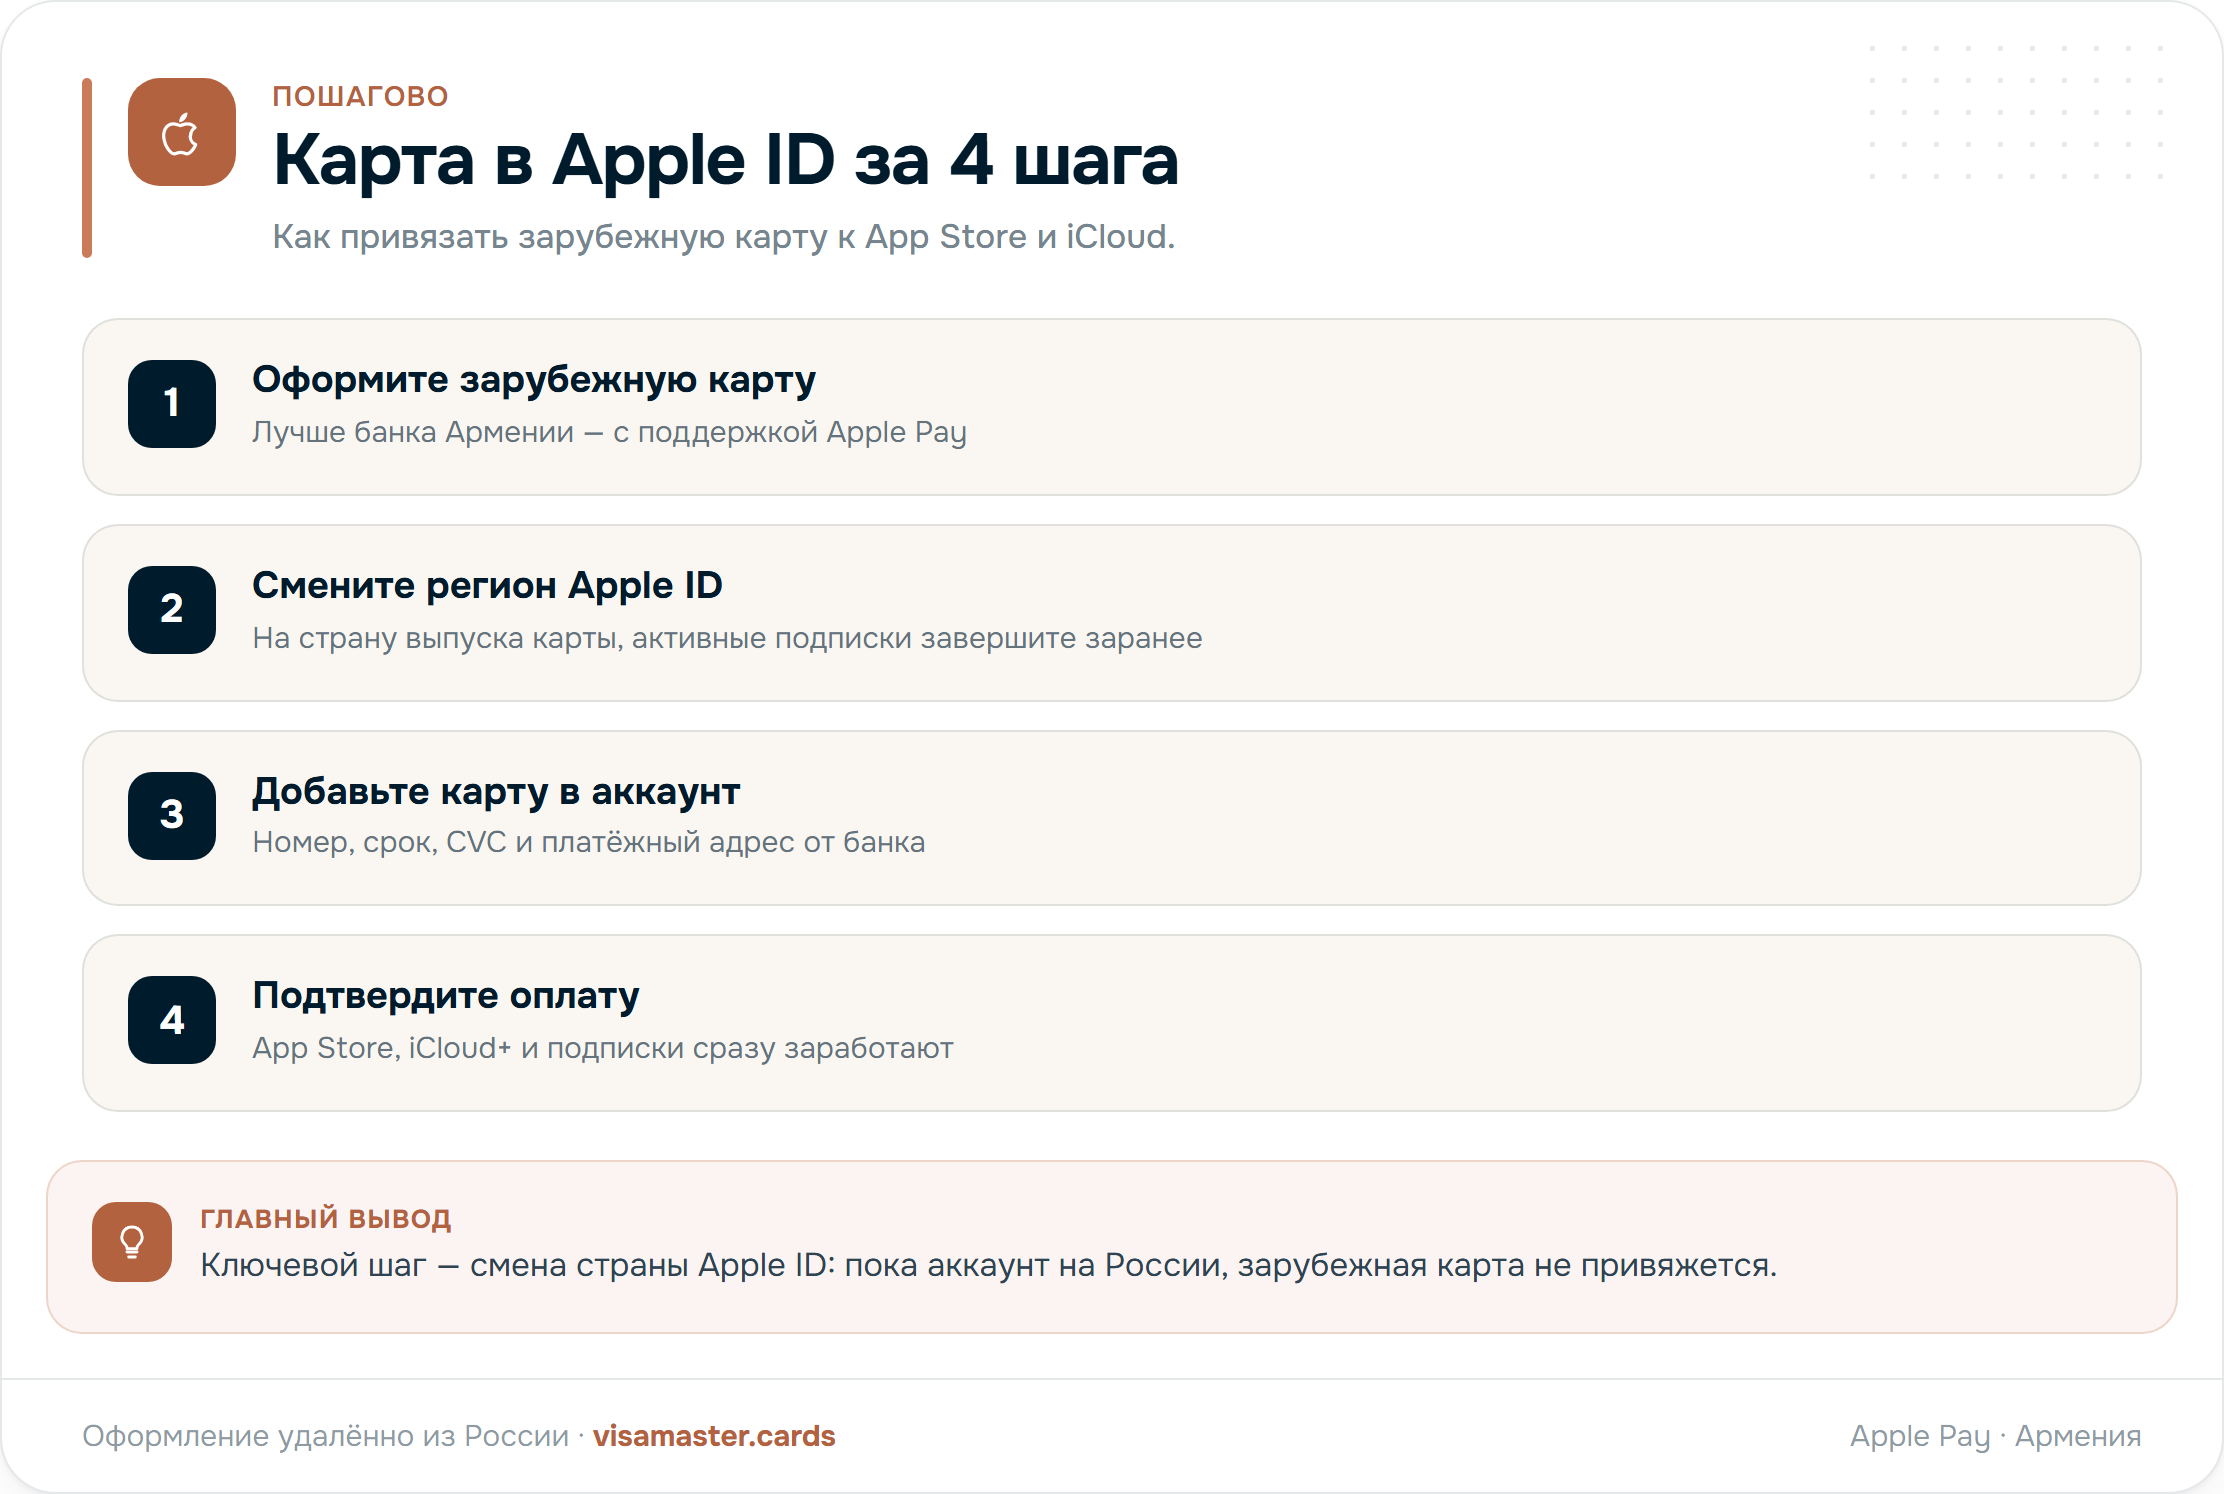Click subtitle 'Как привязать зарубежную карту к App Store и iCloud.'
The height and width of the screenshot is (1494, 2224).
point(724,237)
